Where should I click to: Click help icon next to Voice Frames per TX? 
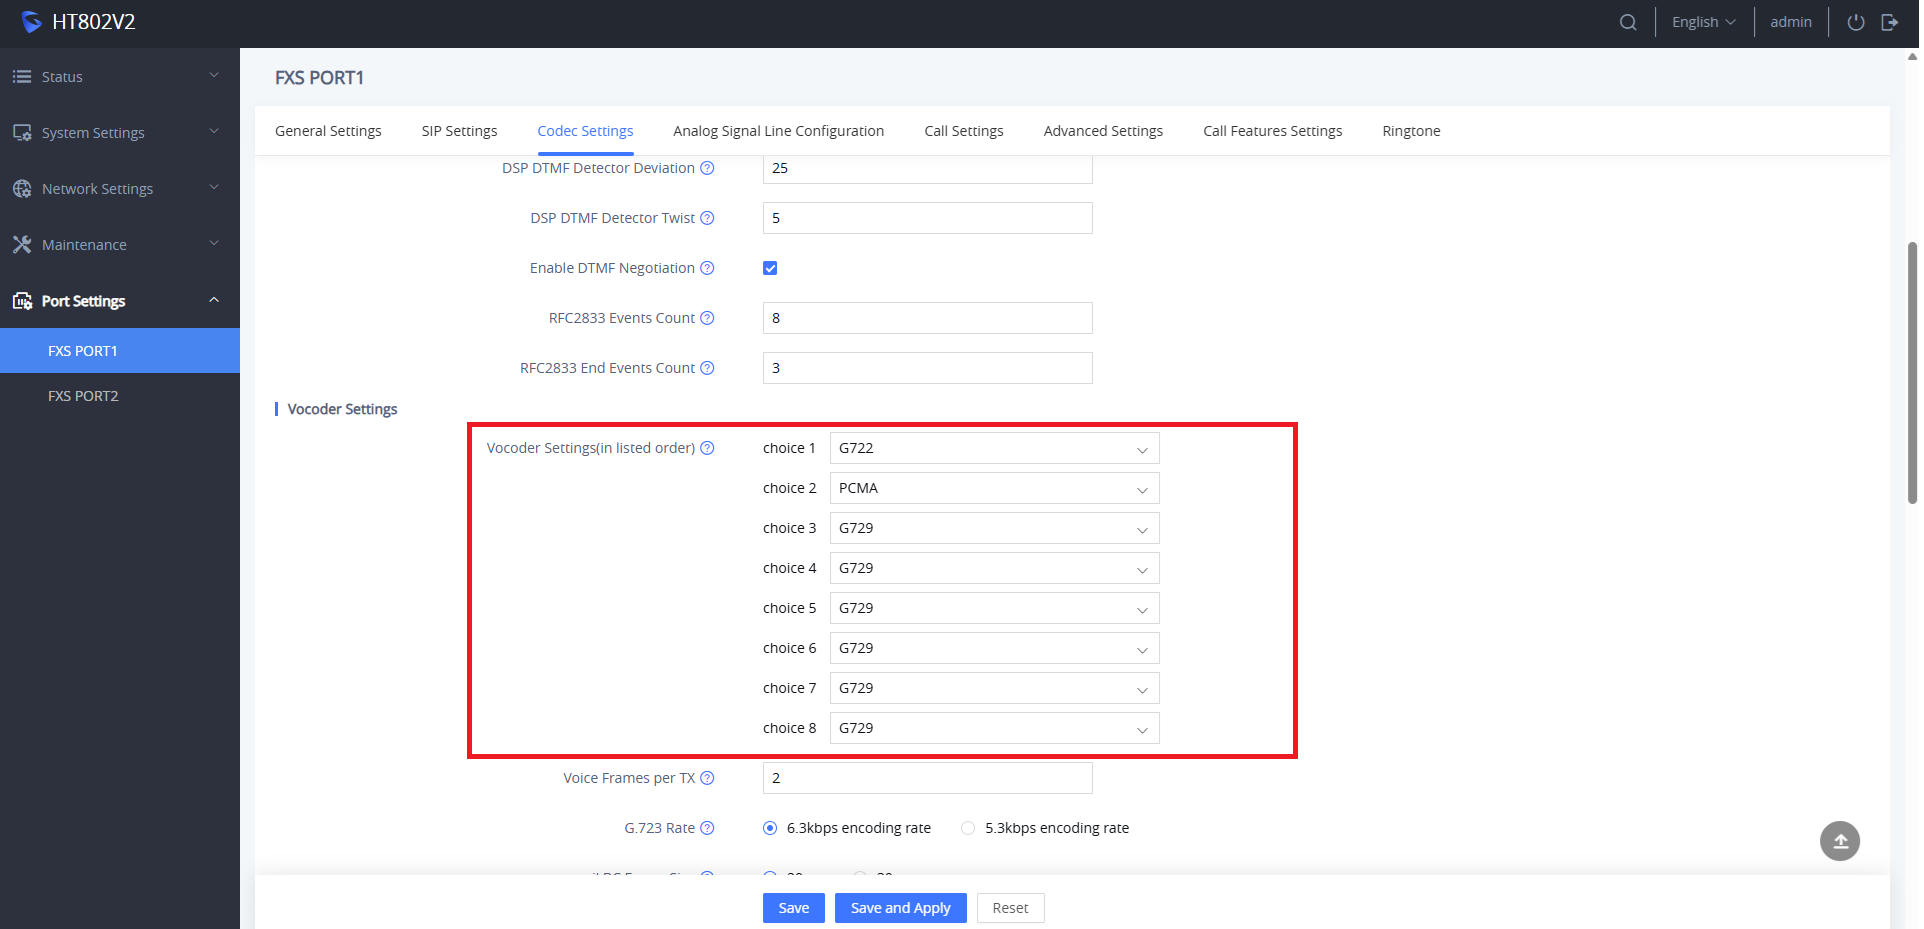click(707, 778)
